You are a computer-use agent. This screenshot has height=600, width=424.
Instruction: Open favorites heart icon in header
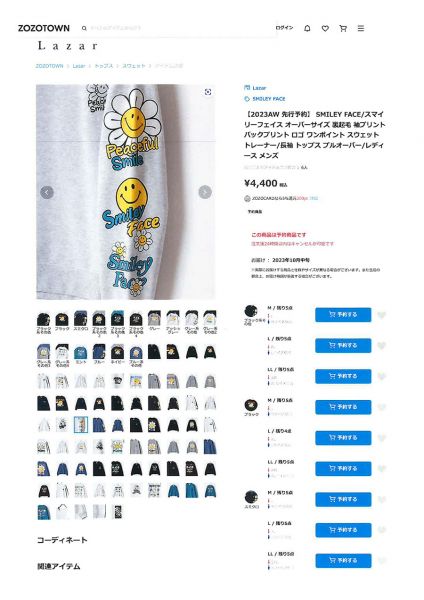pos(325,28)
